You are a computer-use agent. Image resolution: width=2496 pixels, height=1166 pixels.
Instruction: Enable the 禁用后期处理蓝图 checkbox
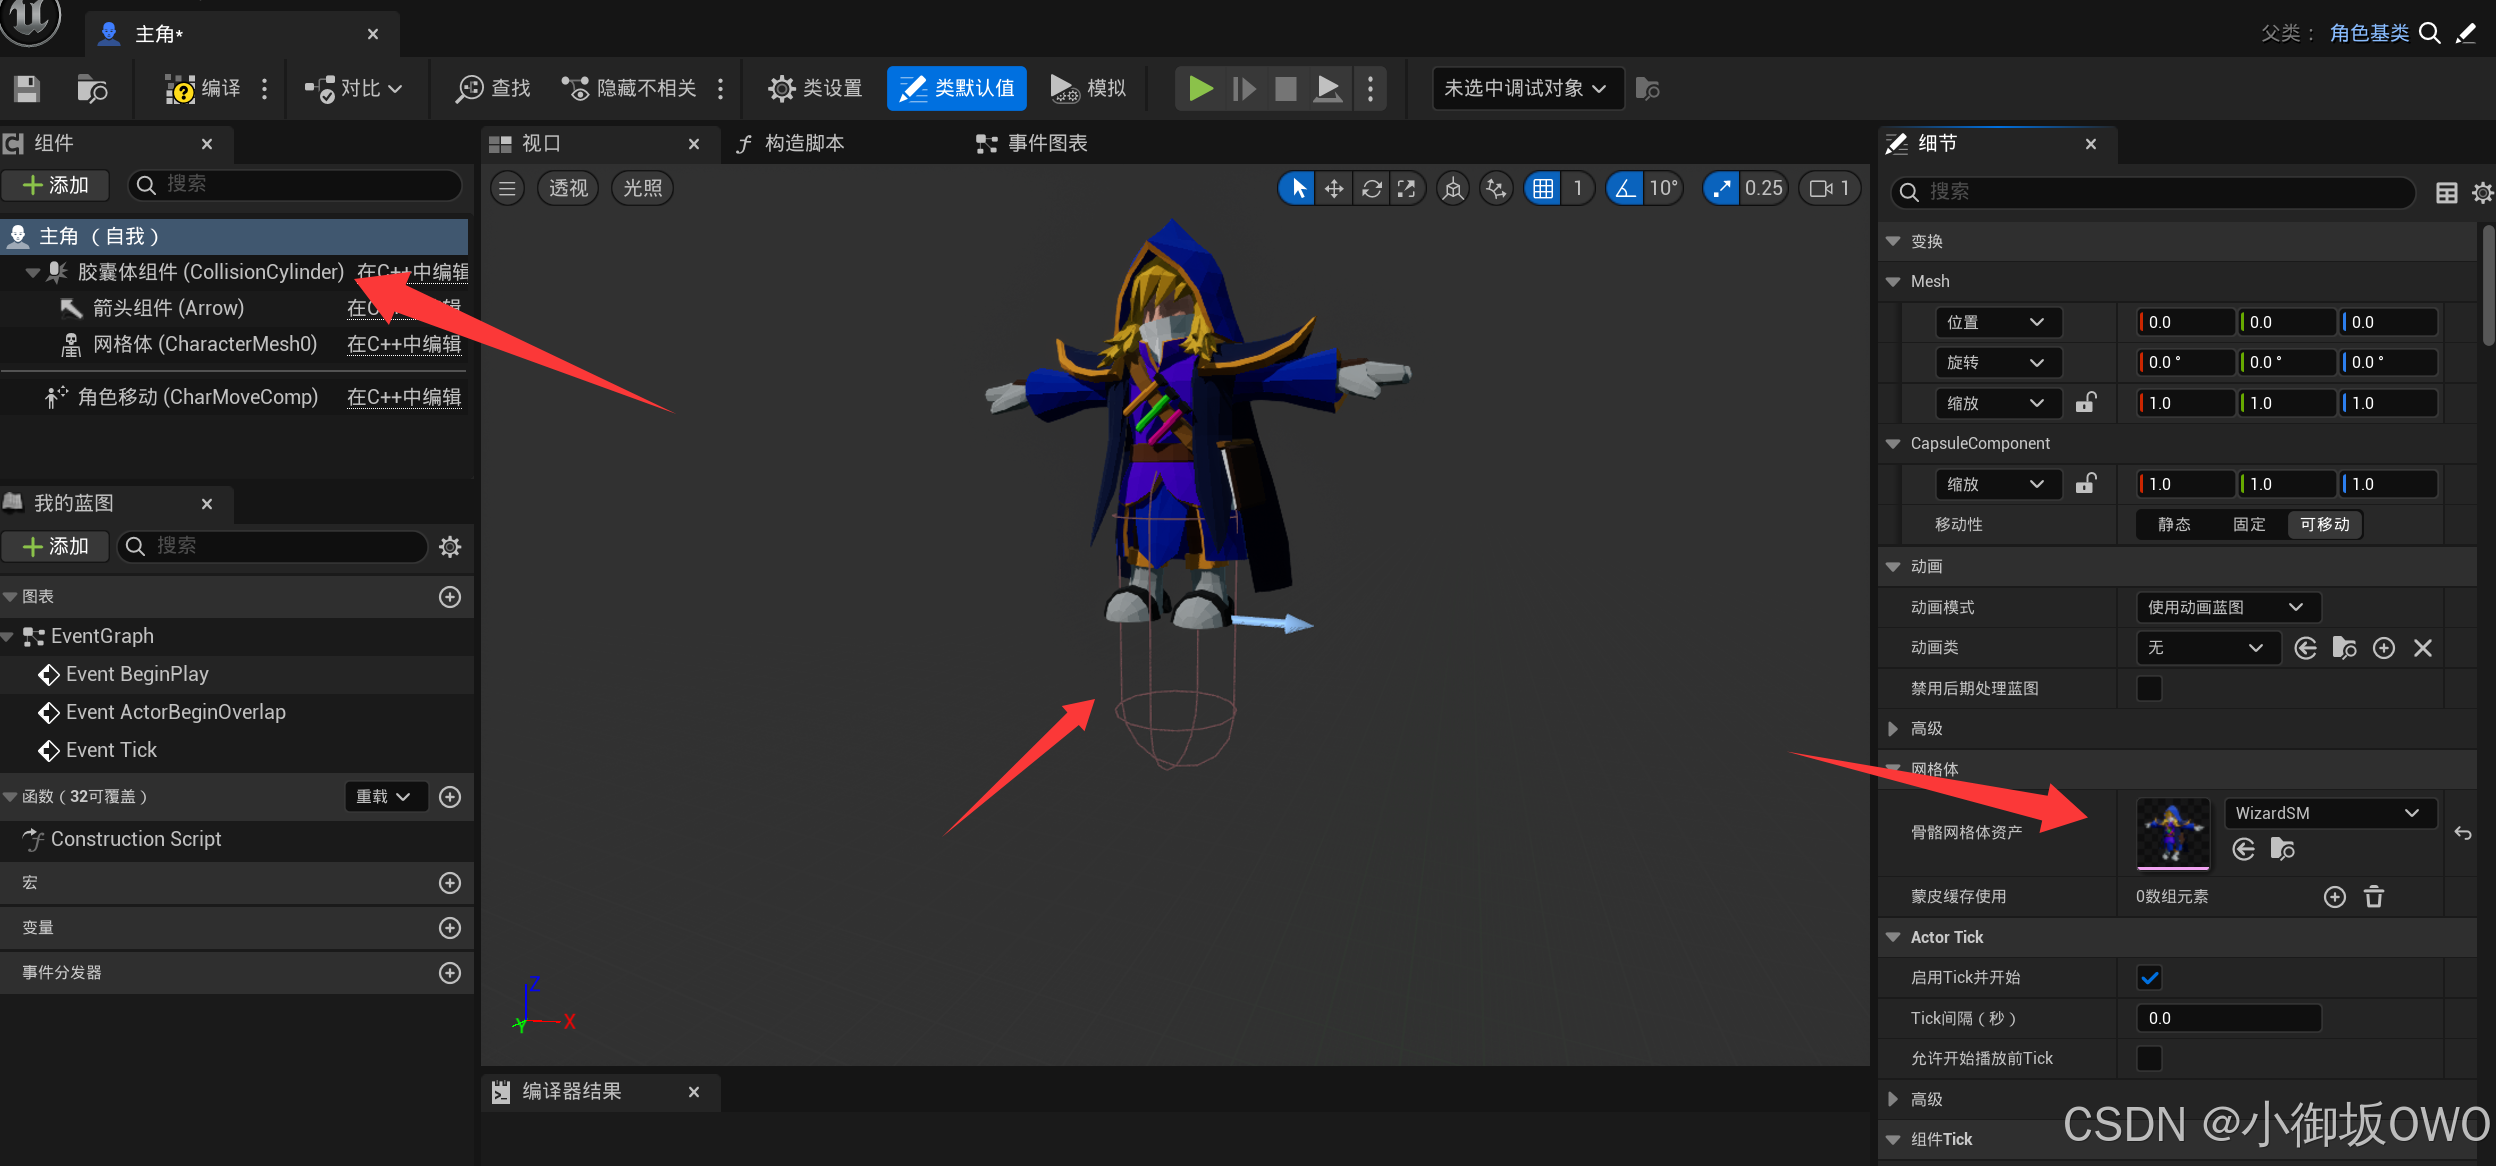[2149, 688]
